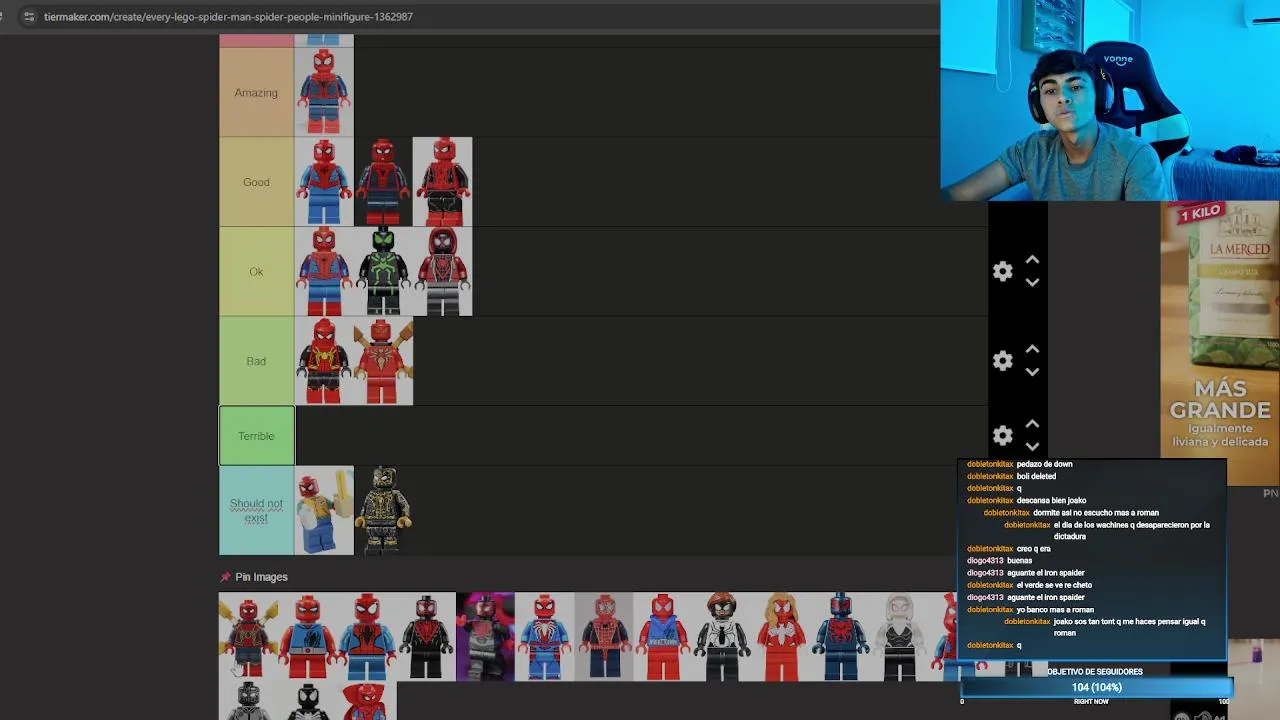Select the black symbiote suit in second pool row

coord(307,701)
